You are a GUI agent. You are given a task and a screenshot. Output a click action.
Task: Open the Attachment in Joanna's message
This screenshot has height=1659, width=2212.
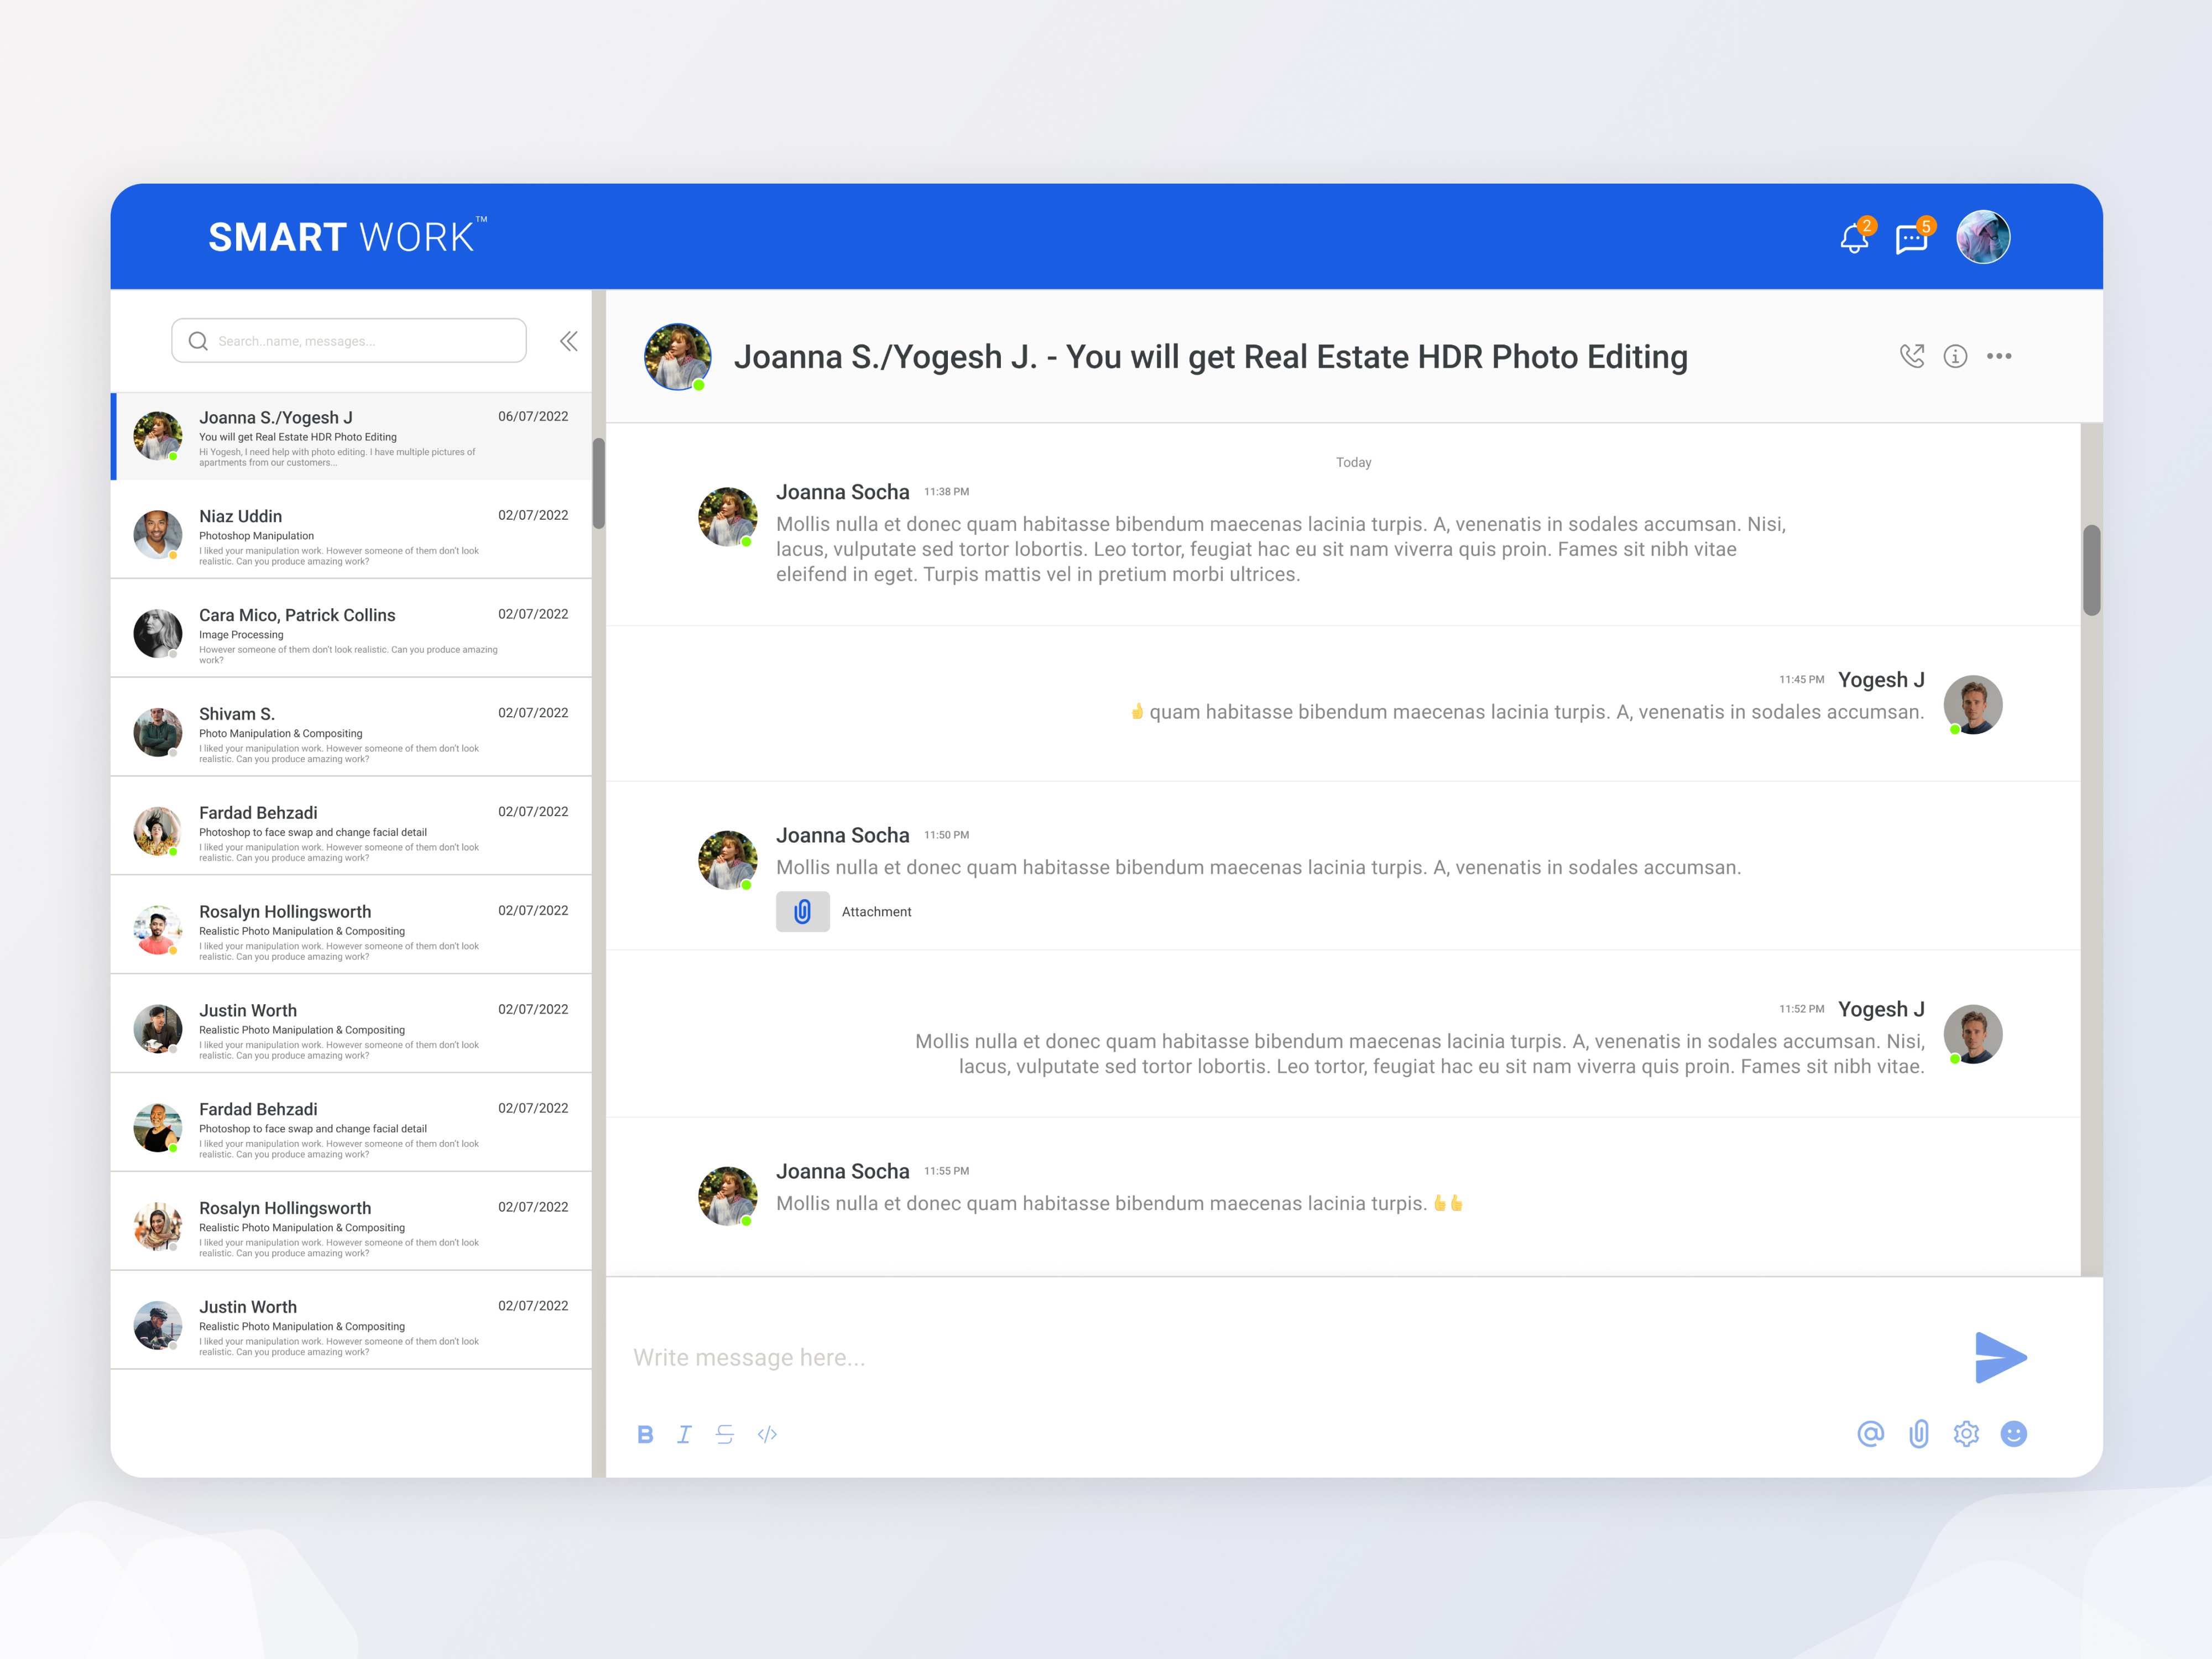[x=803, y=912]
